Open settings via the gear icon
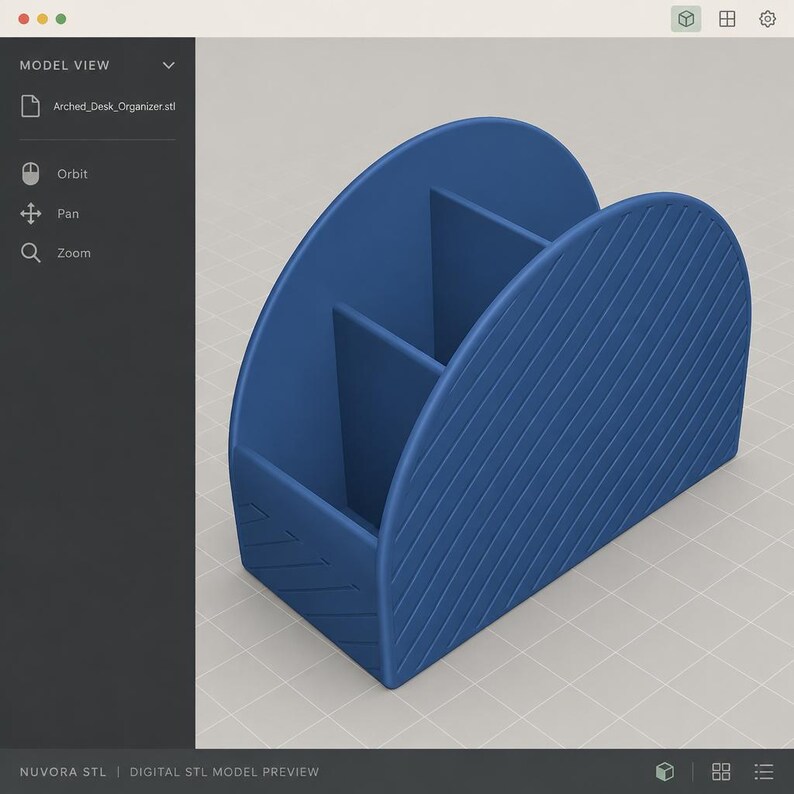Screen dimensions: 794x794 point(768,19)
